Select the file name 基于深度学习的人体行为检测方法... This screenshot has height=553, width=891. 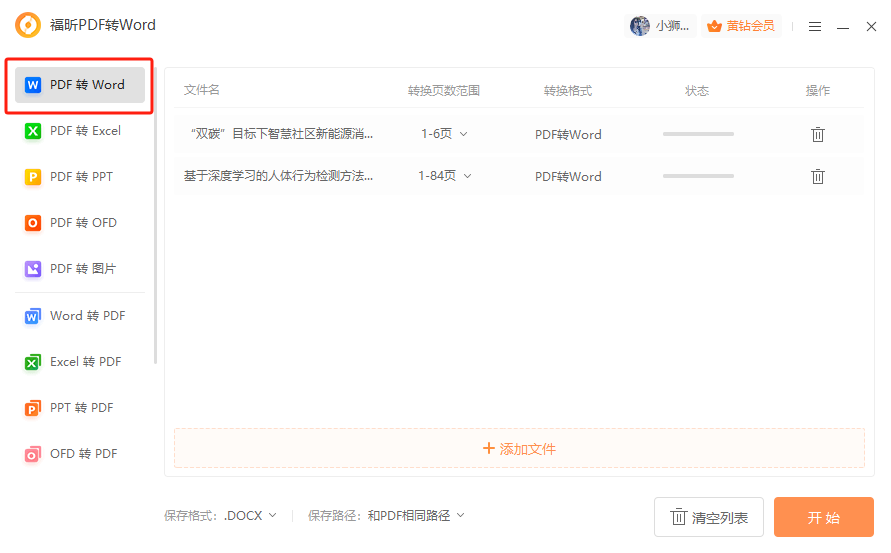(278, 176)
